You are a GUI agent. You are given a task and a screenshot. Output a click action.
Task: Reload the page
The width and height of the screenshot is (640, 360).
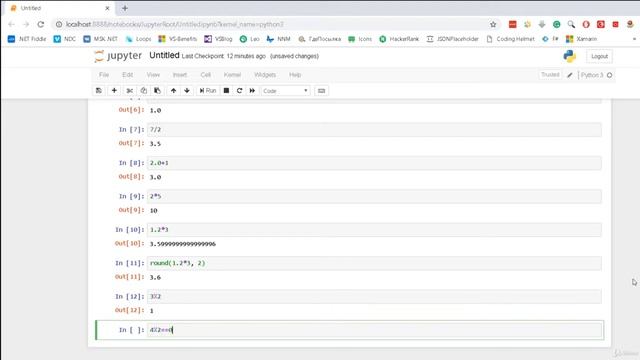(41, 24)
